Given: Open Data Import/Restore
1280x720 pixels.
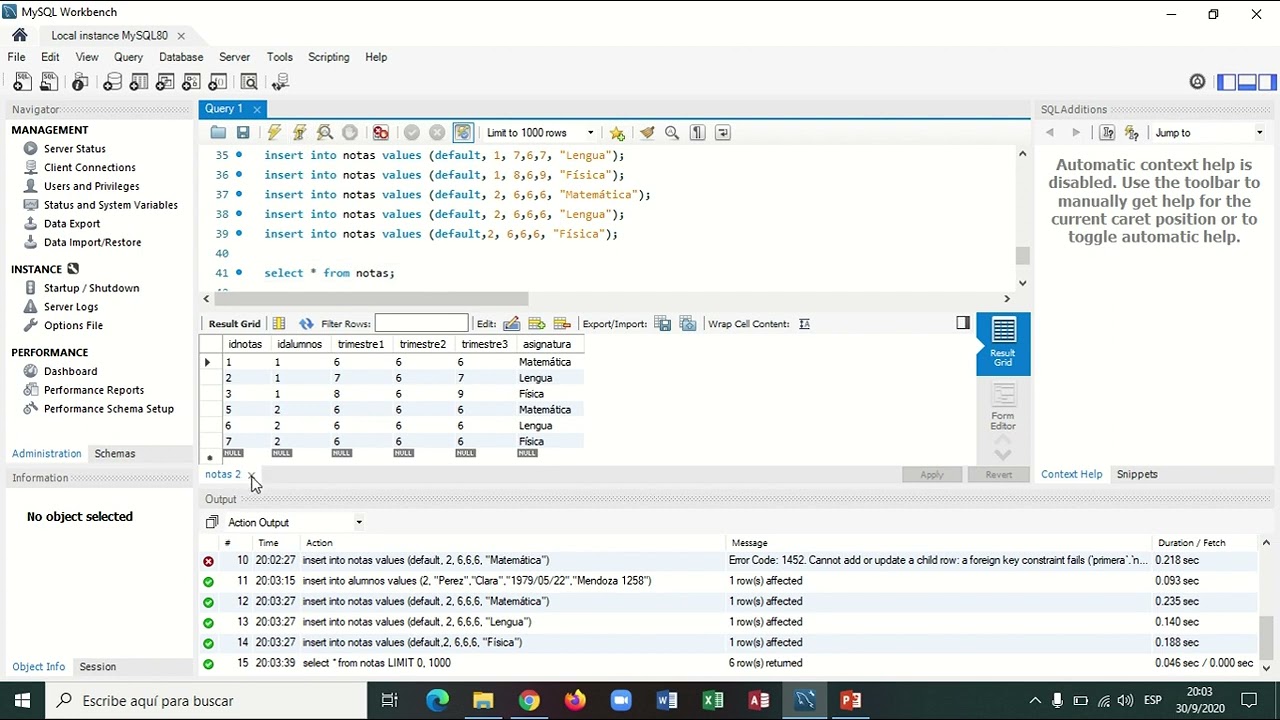Looking at the screenshot, I should [x=92, y=242].
